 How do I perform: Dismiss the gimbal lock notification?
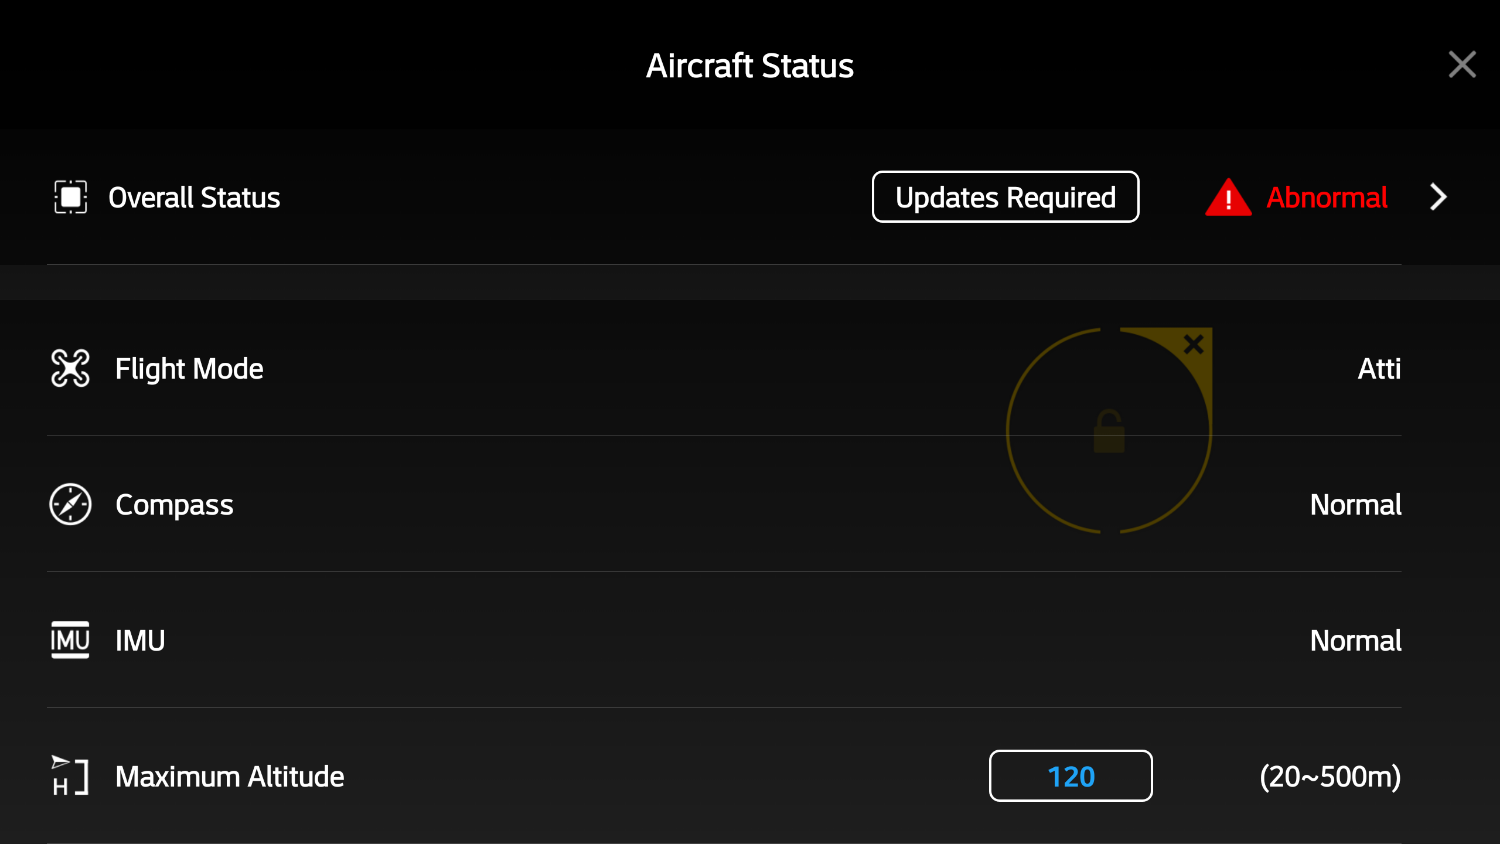pos(1193,345)
